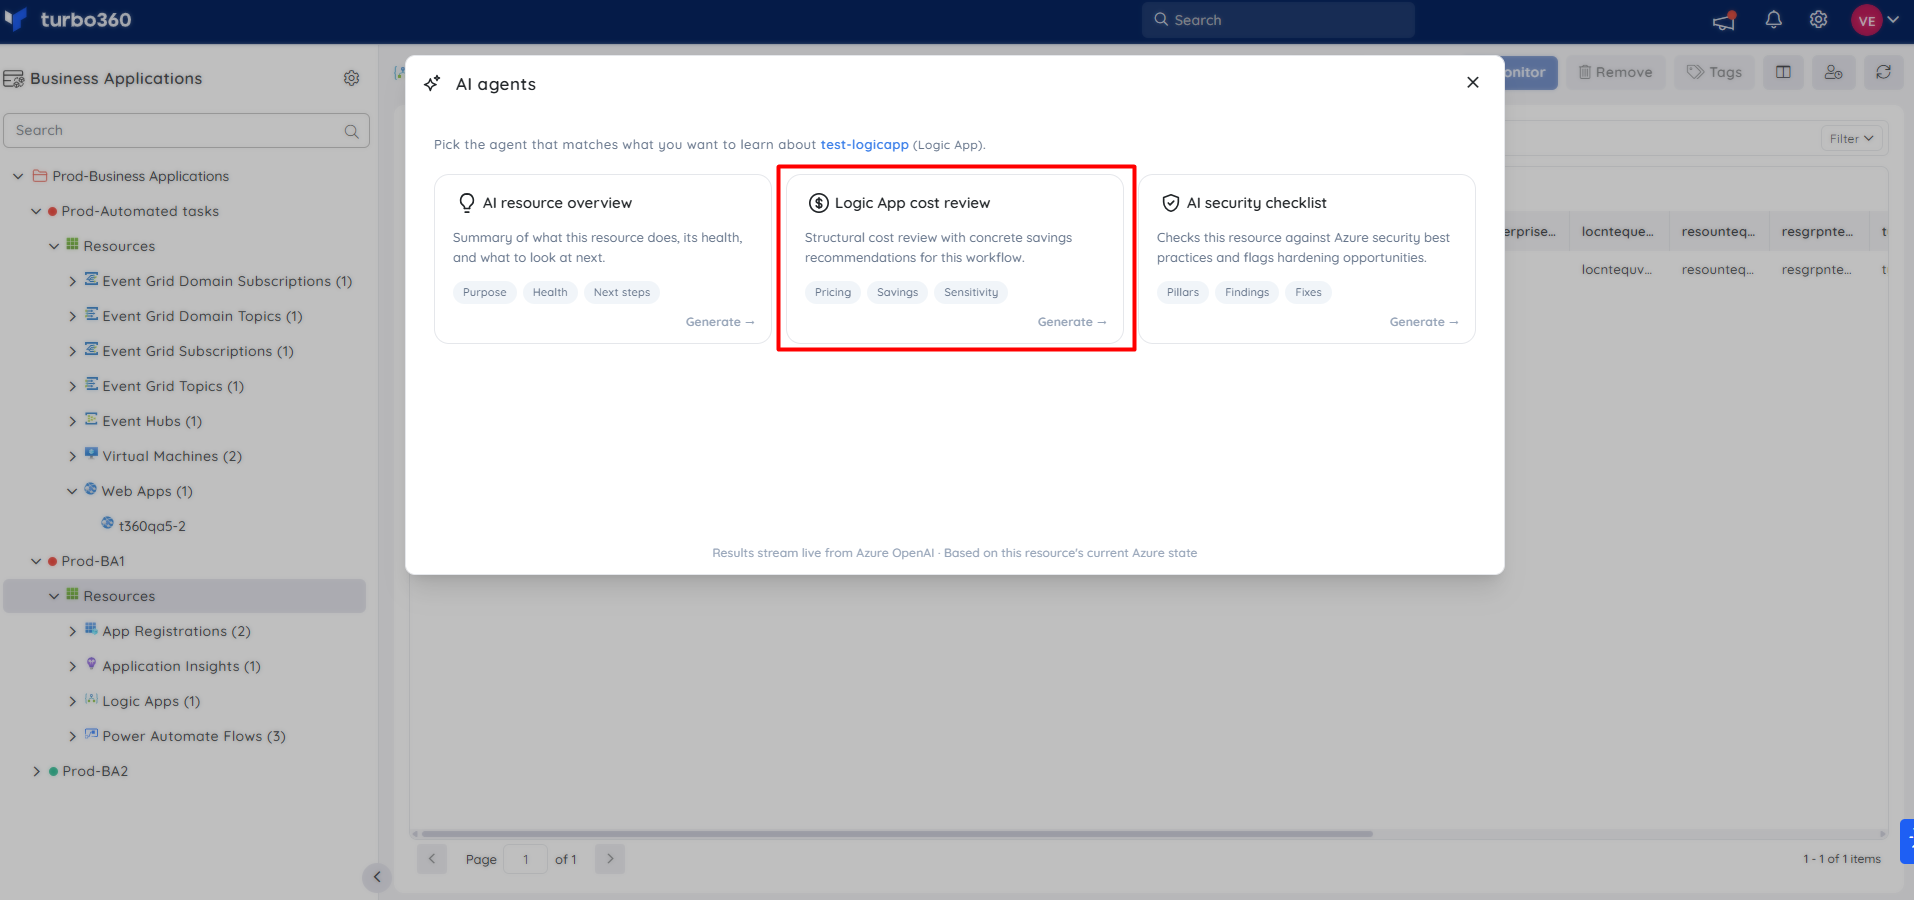Viewport: 1914px width, 900px height.
Task: Click the sidebar Search field
Action: click(x=186, y=131)
